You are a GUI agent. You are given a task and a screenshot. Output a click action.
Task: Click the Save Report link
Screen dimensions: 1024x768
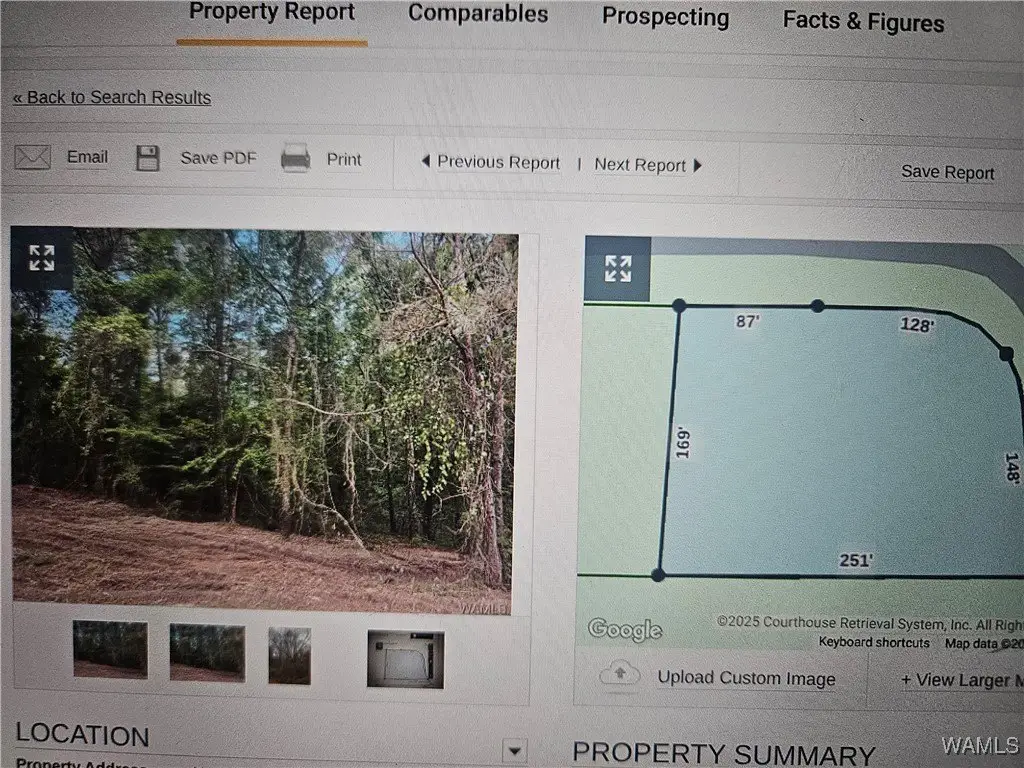[948, 172]
